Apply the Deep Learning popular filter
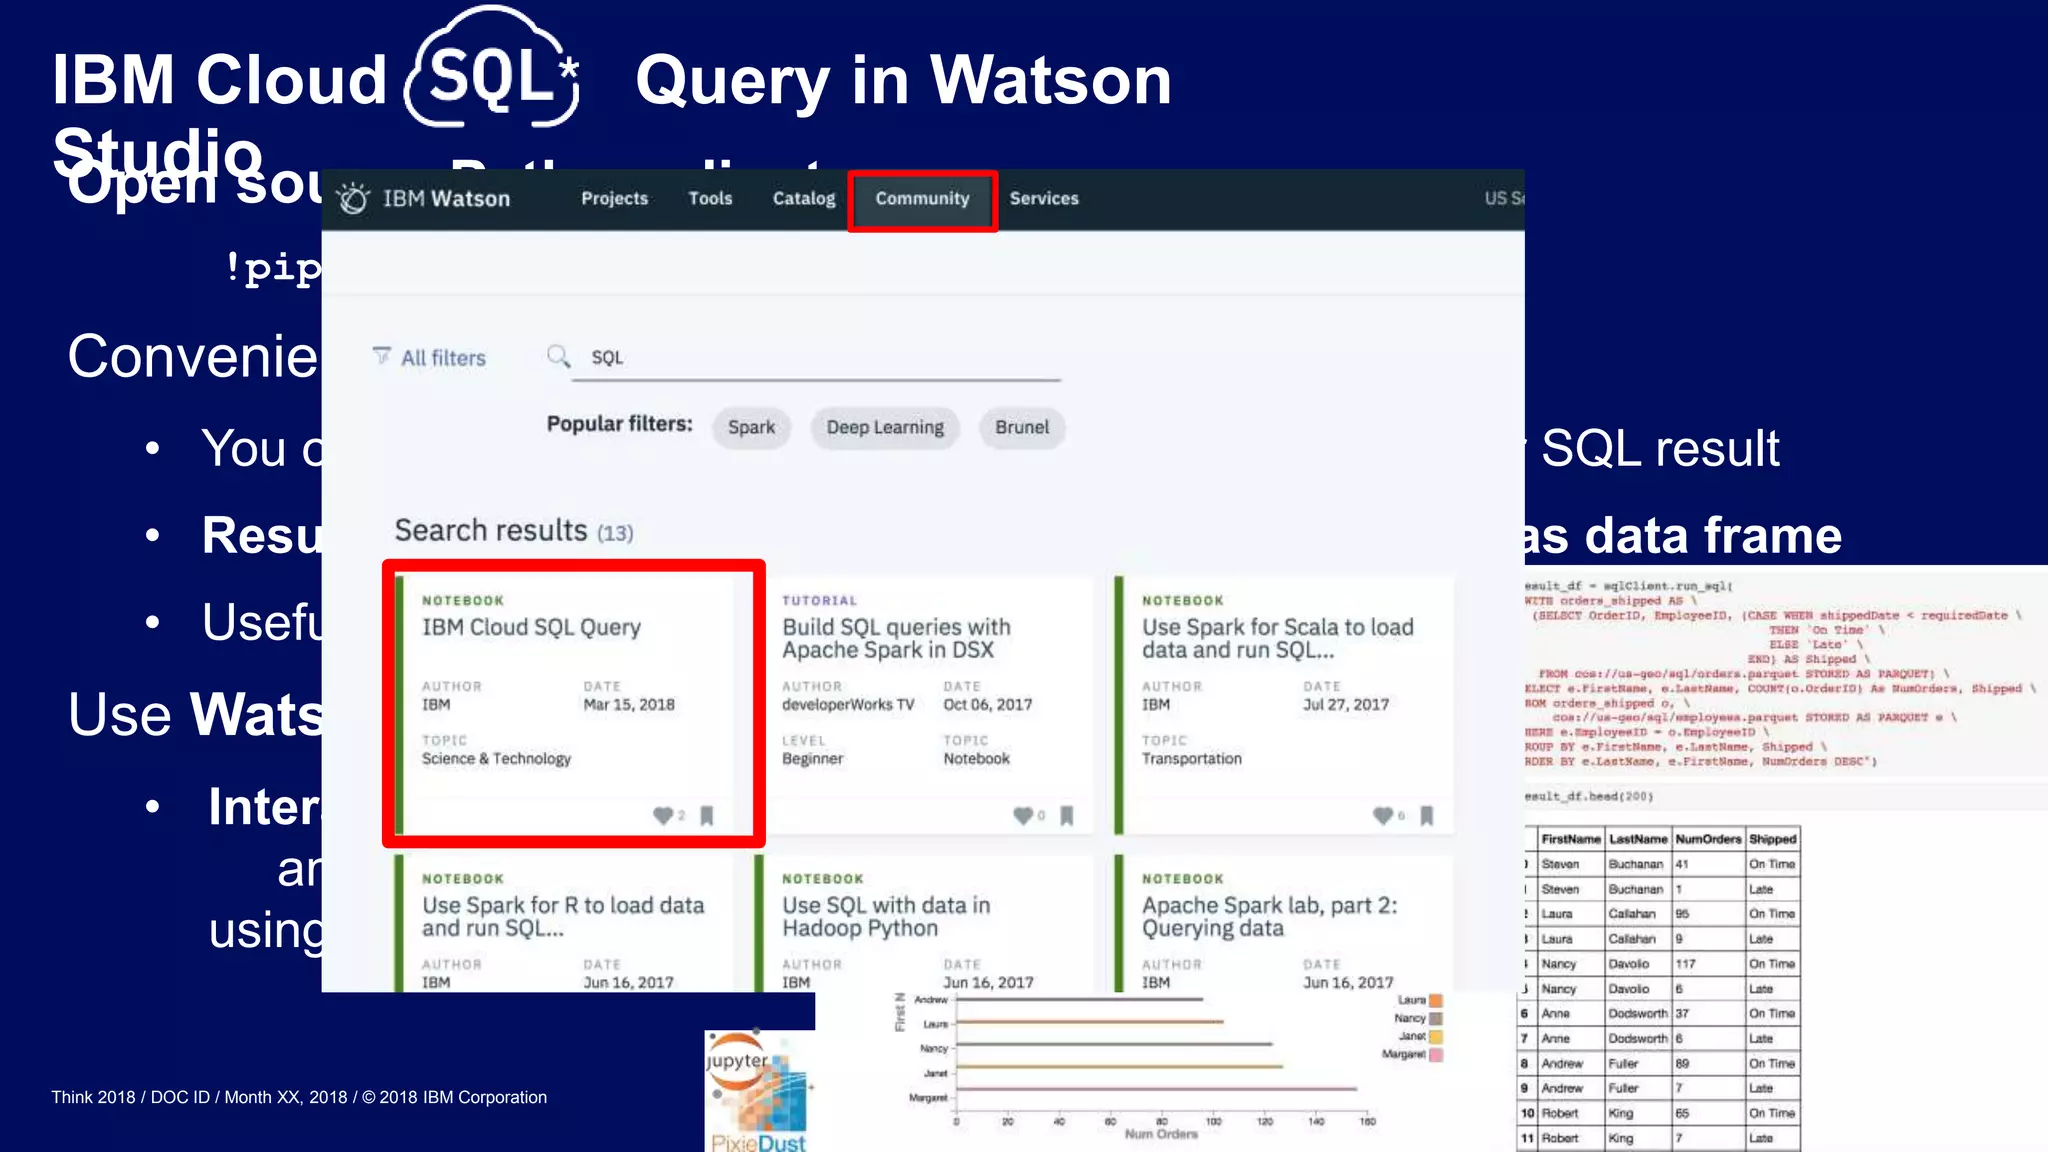The height and width of the screenshot is (1152, 2048). coord(885,427)
